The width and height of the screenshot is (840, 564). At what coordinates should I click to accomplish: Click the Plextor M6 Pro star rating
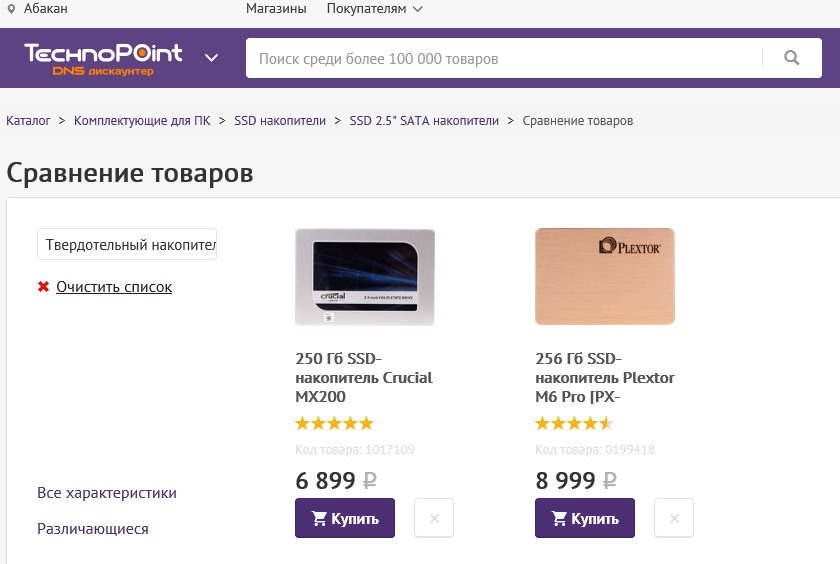click(574, 424)
